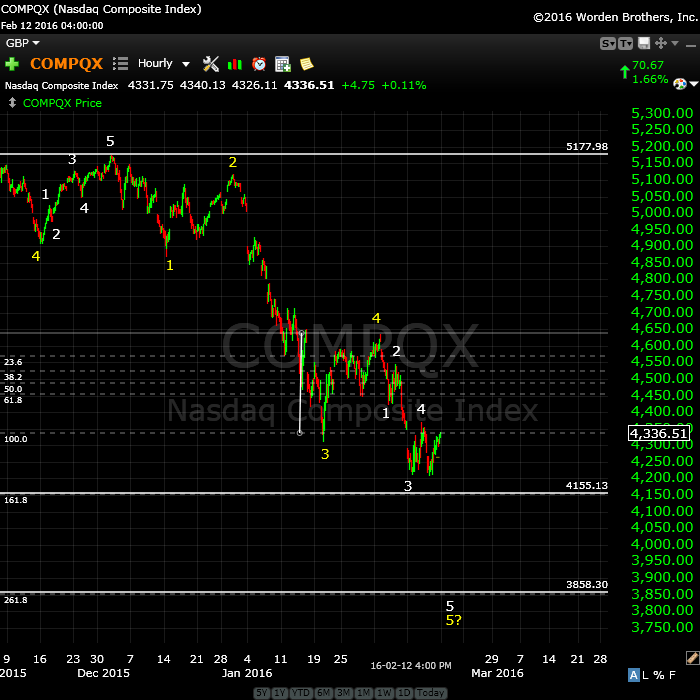The height and width of the screenshot is (700, 700).
Task: Toggle the F scale option
Action: click(672, 675)
